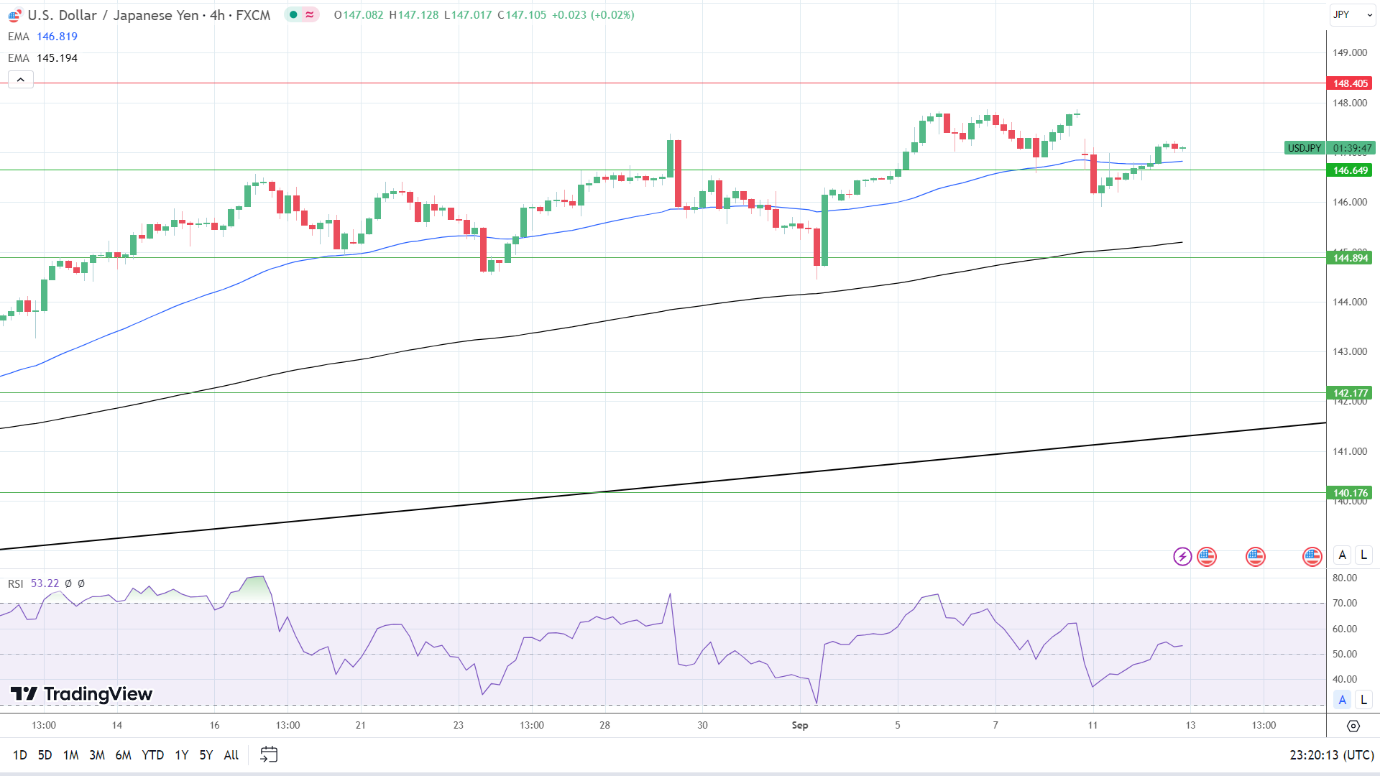Viewport: 1380px width, 776px height.
Task: Click the 143.000 price axis label
Action: click(1348, 352)
